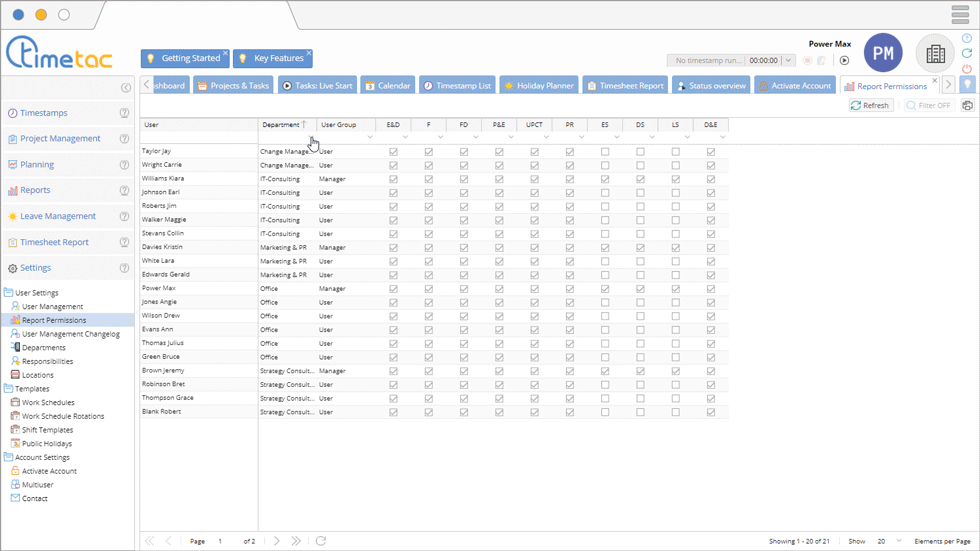
Task: Go to first page arrow
Action: [149, 541]
